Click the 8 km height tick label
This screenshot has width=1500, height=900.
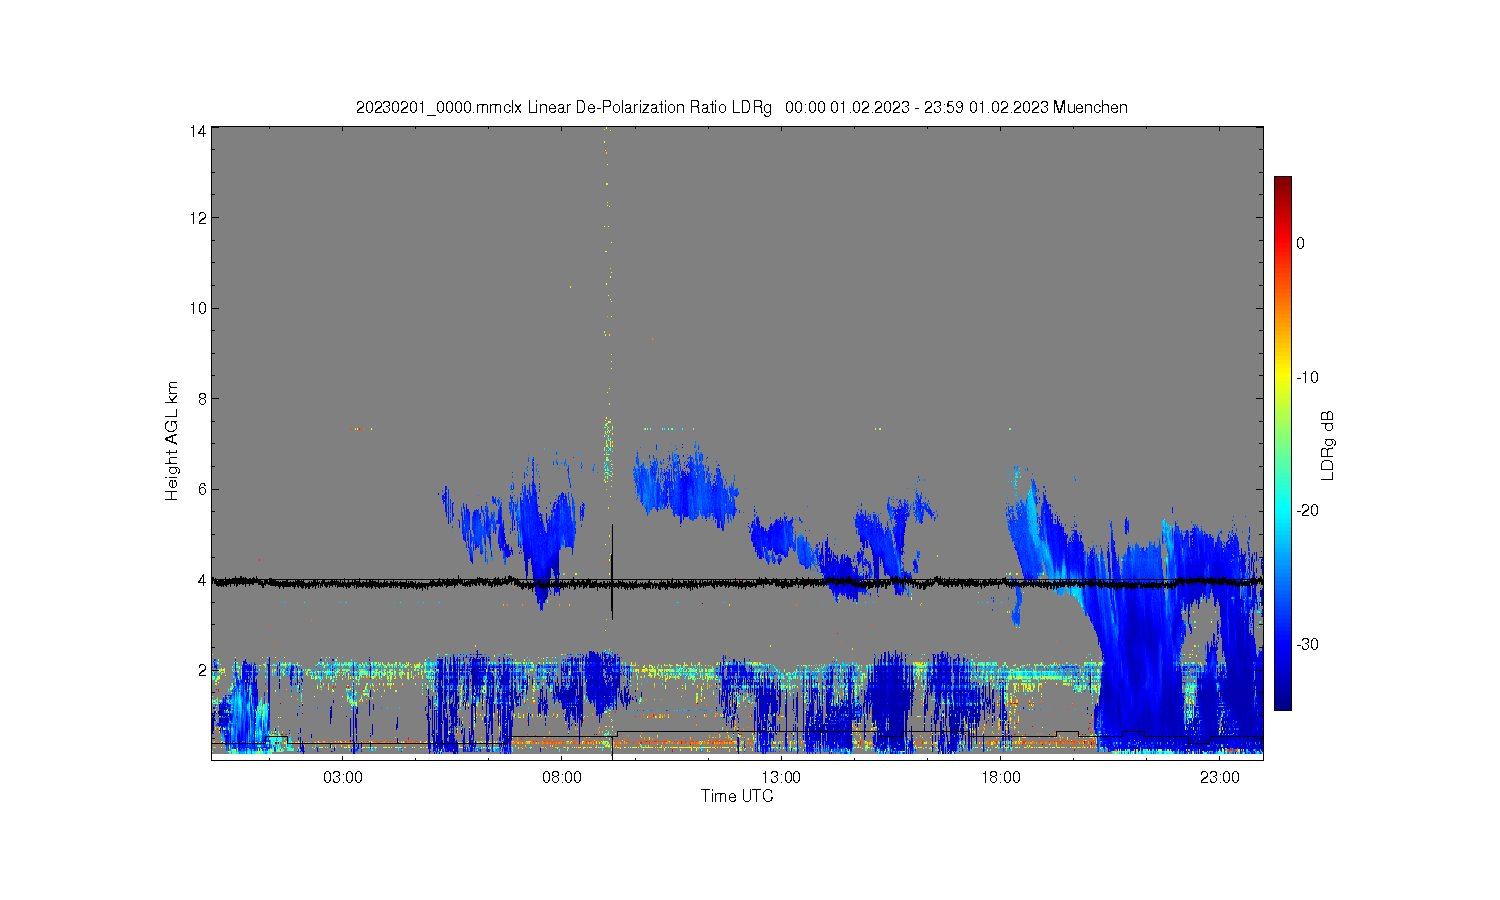(203, 399)
